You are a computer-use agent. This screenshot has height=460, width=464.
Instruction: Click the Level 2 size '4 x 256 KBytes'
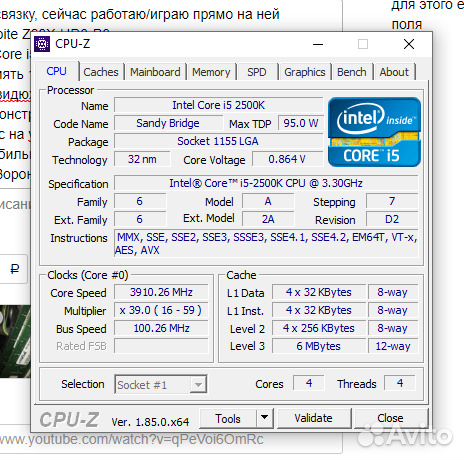(319, 328)
